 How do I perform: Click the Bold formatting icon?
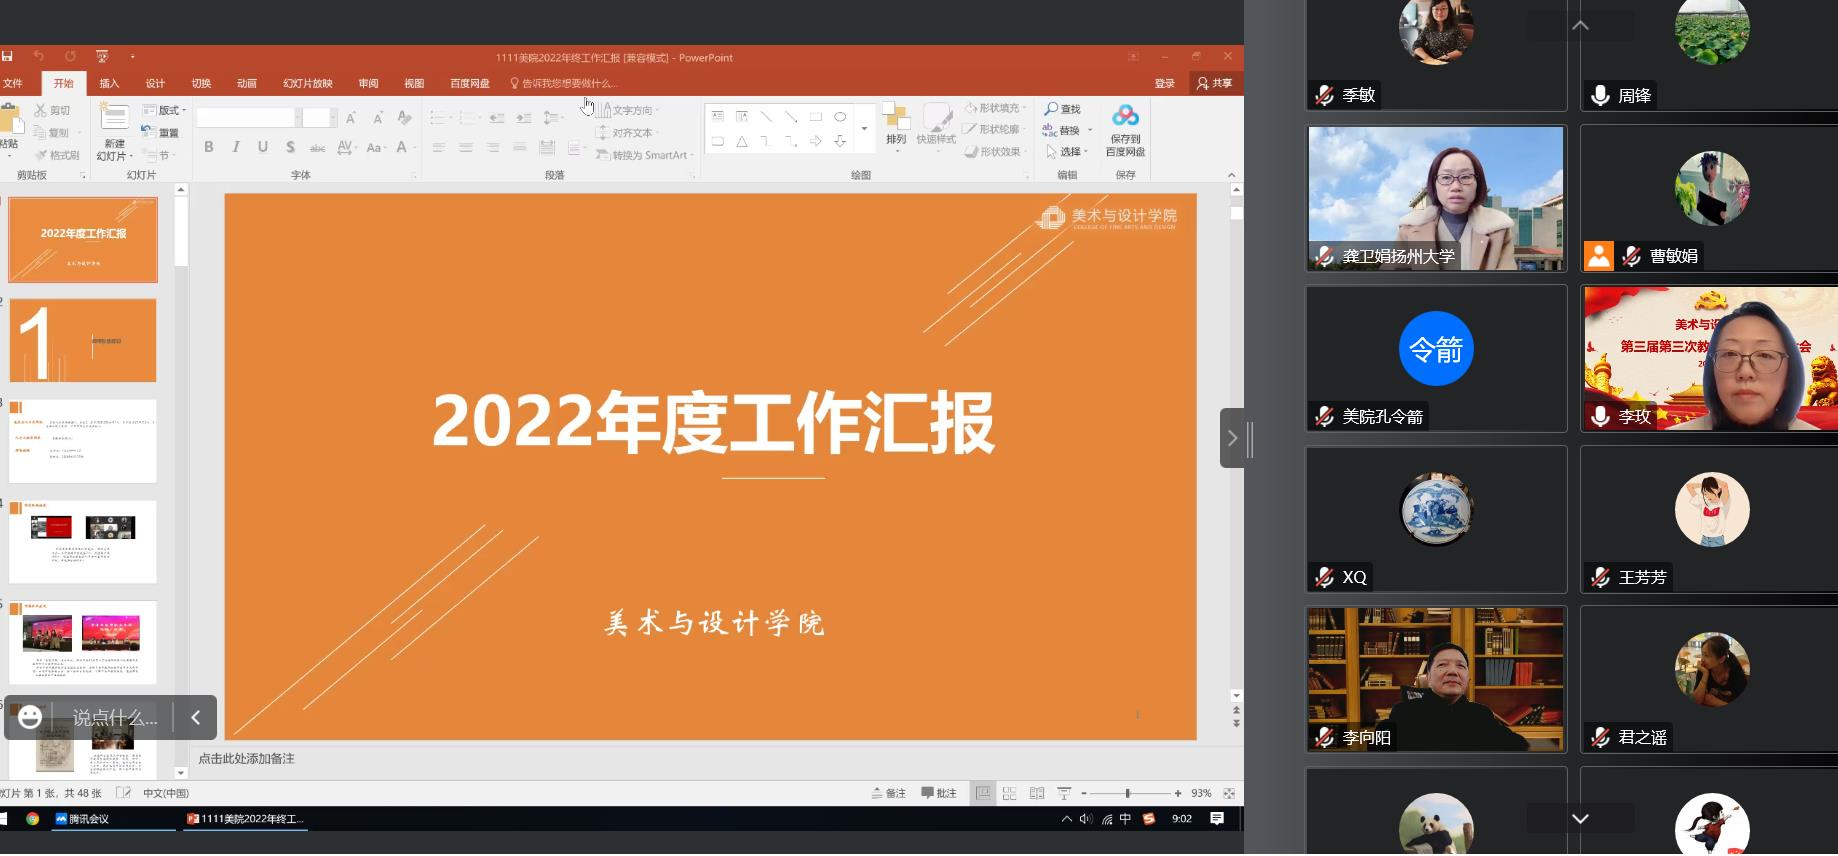[x=209, y=147]
